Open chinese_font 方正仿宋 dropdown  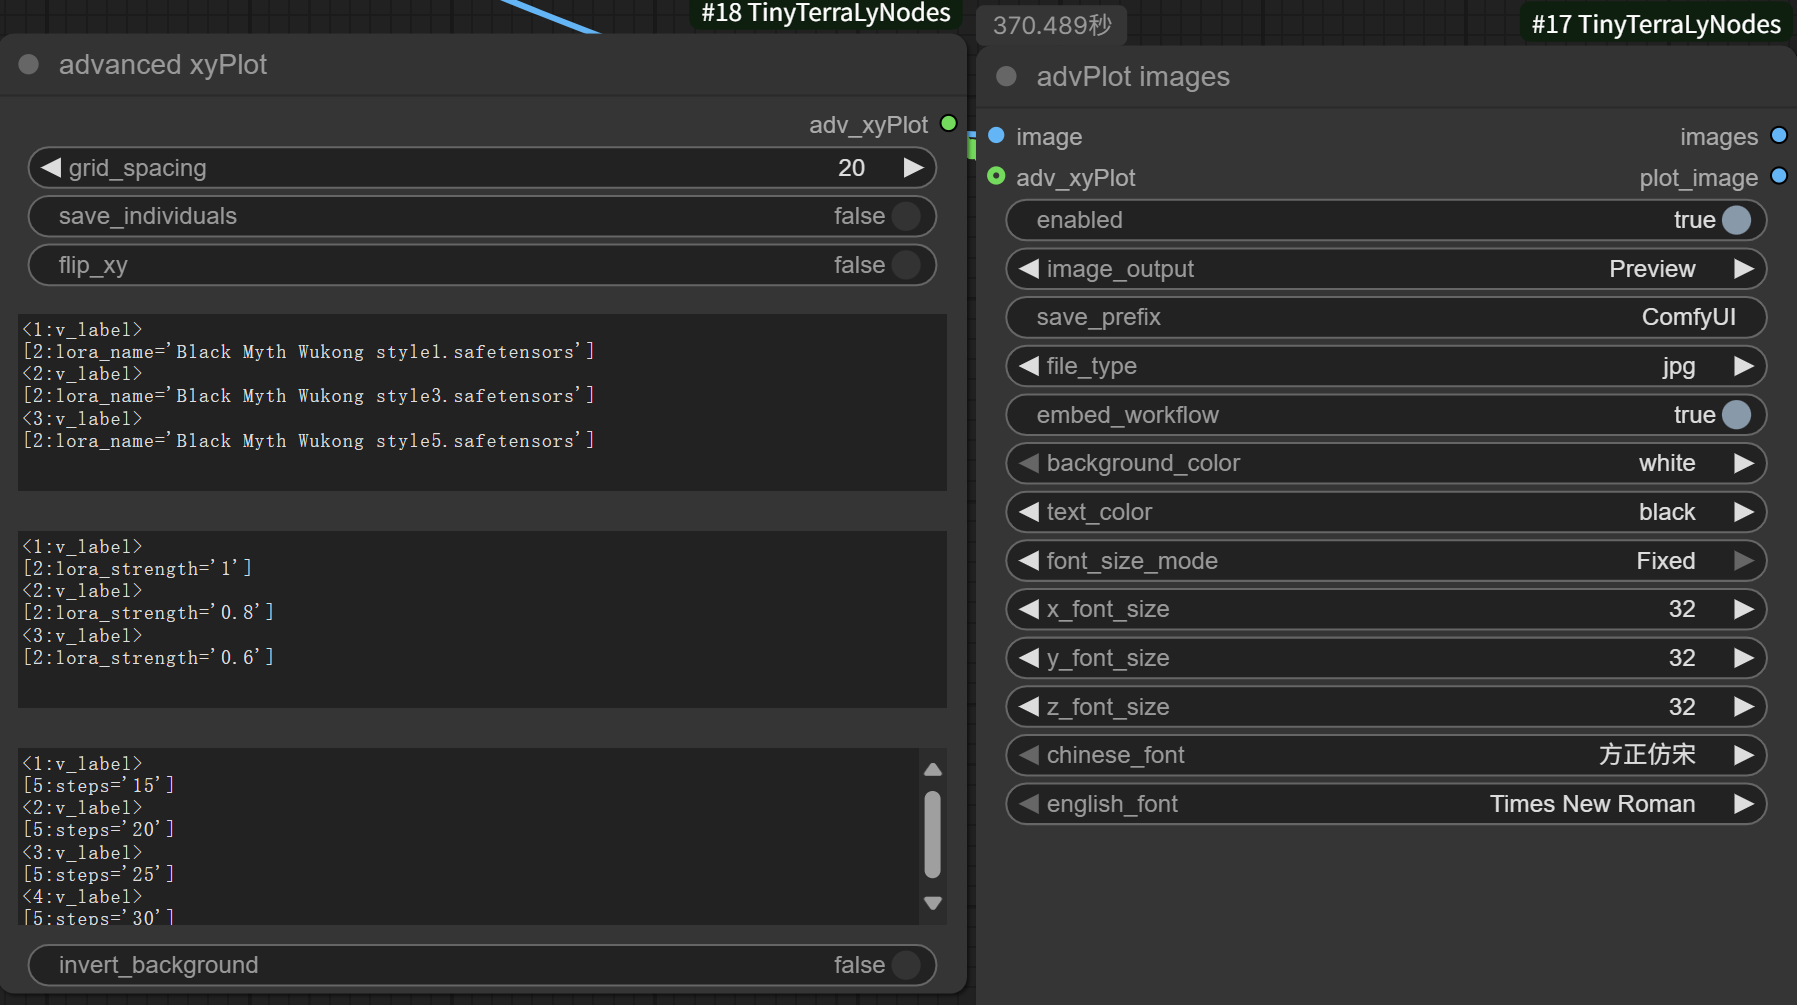pos(1386,755)
